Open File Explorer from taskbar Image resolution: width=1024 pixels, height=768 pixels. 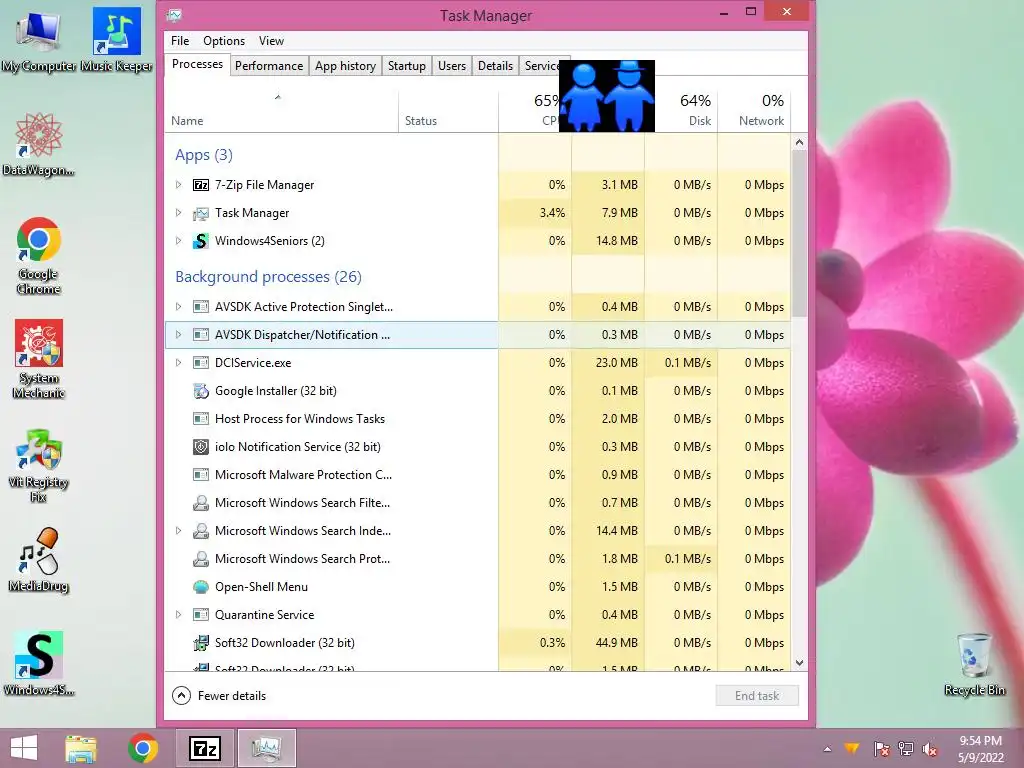point(81,748)
